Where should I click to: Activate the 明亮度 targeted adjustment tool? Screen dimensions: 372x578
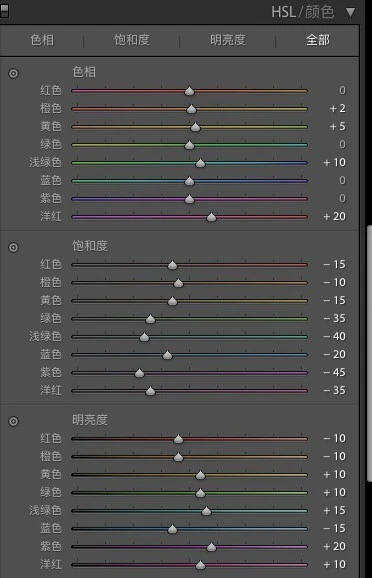[x=13, y=421]
